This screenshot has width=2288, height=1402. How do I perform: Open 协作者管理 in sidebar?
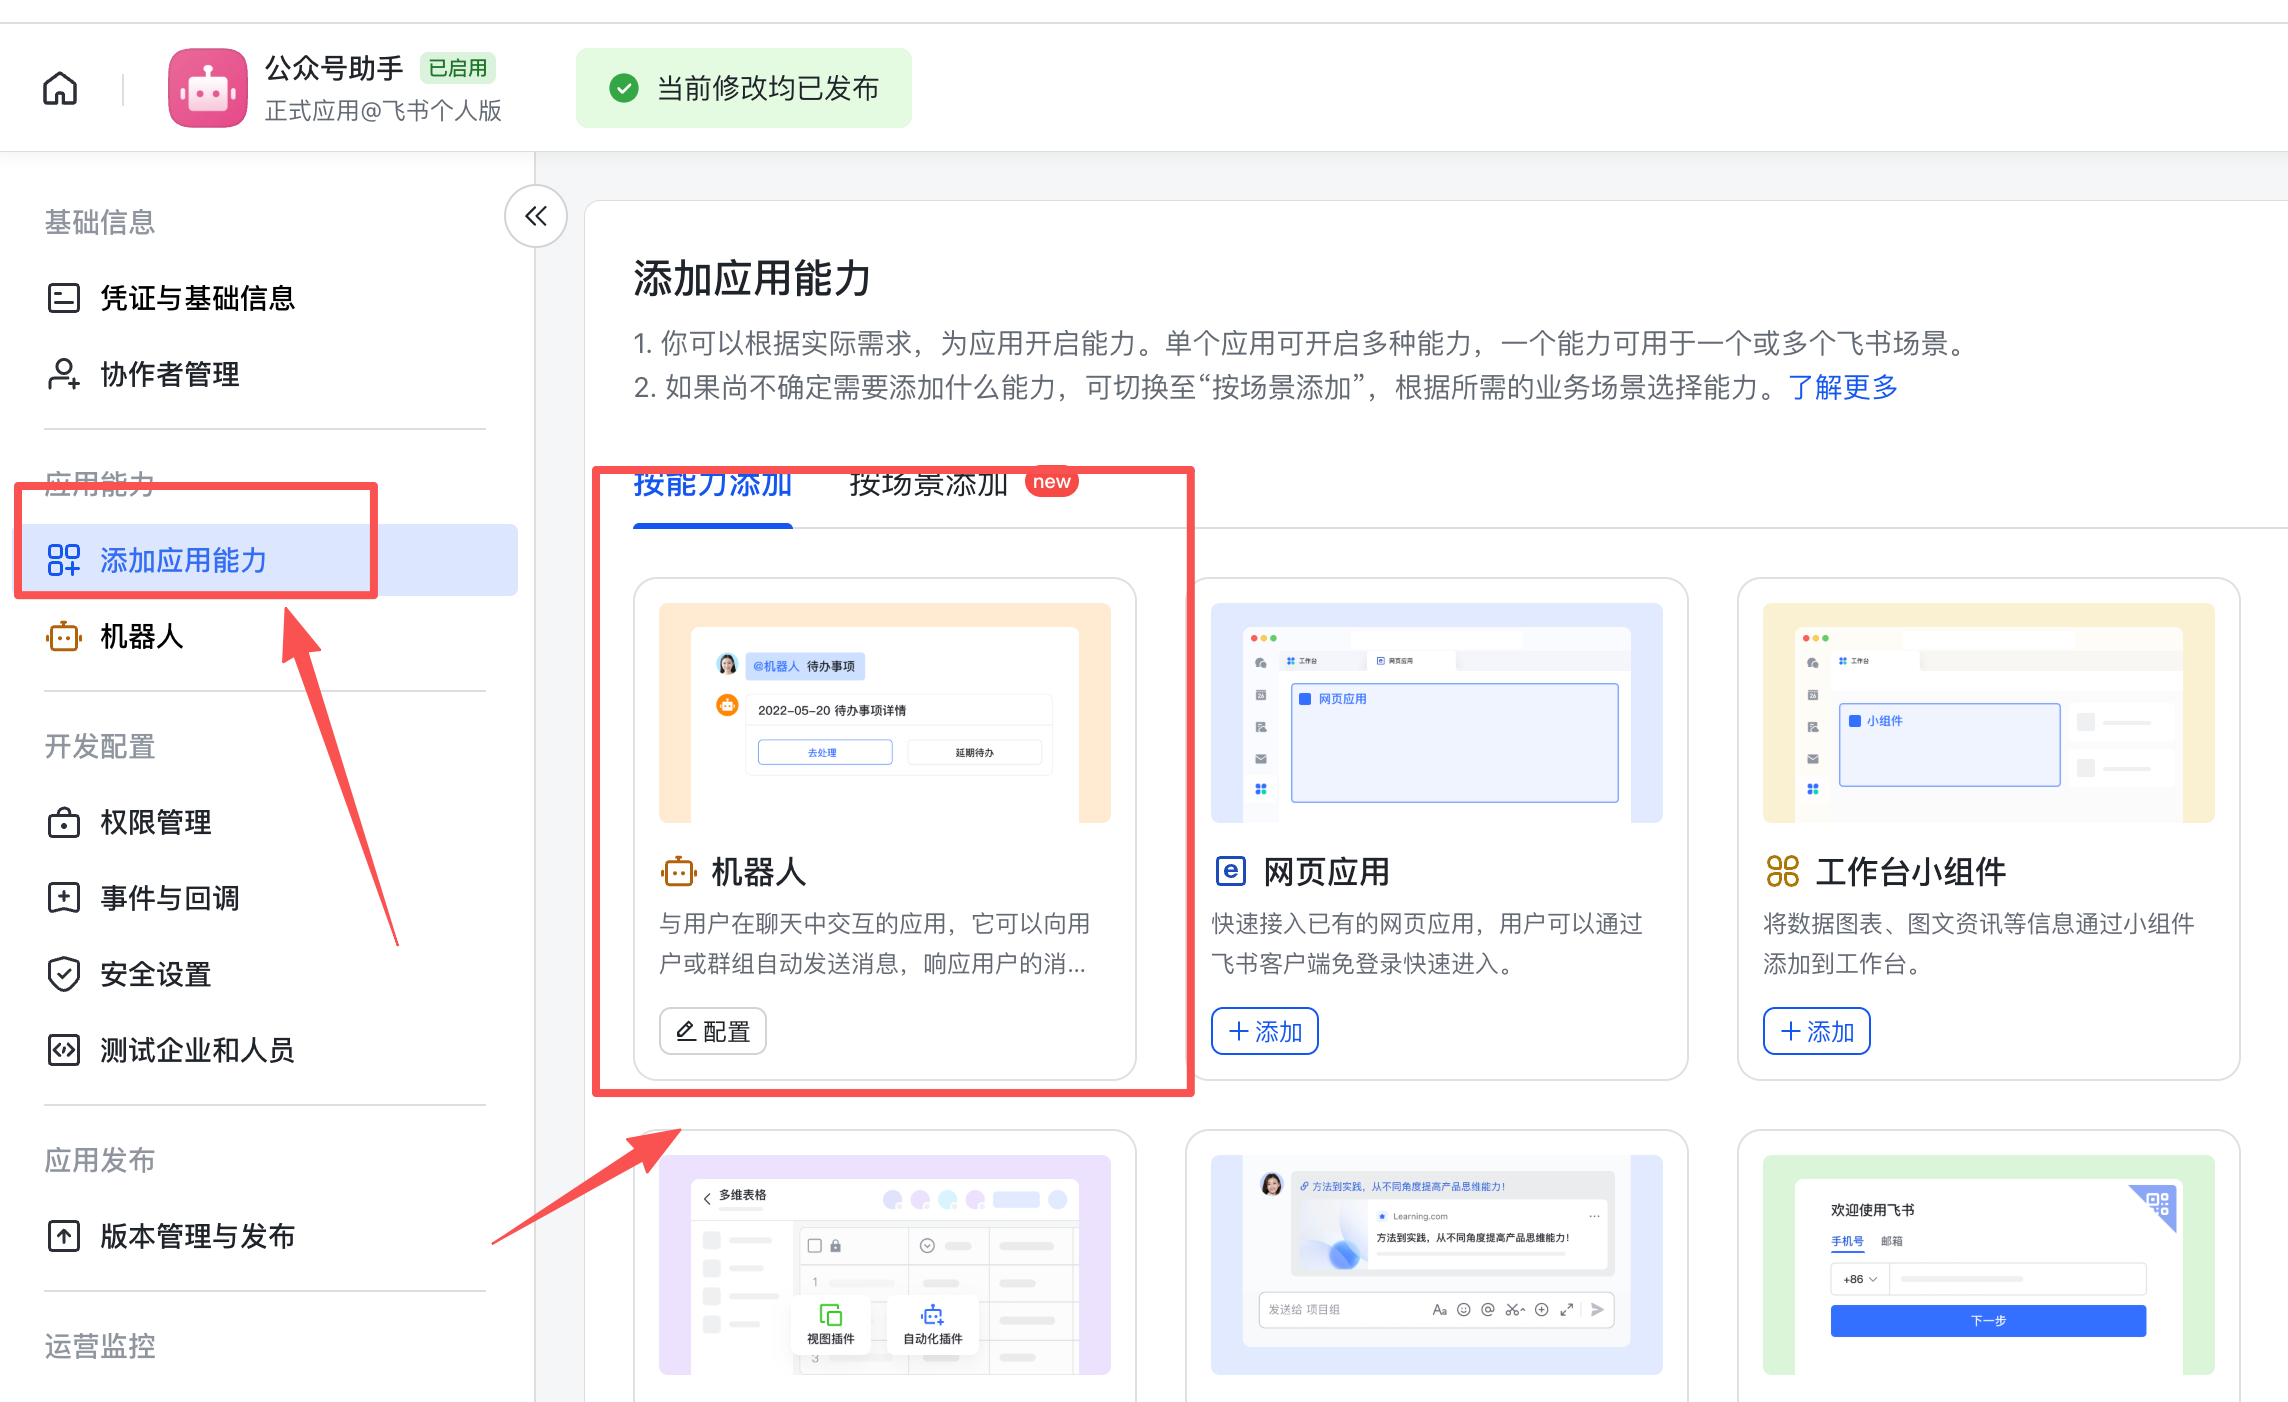coord(169,374)
